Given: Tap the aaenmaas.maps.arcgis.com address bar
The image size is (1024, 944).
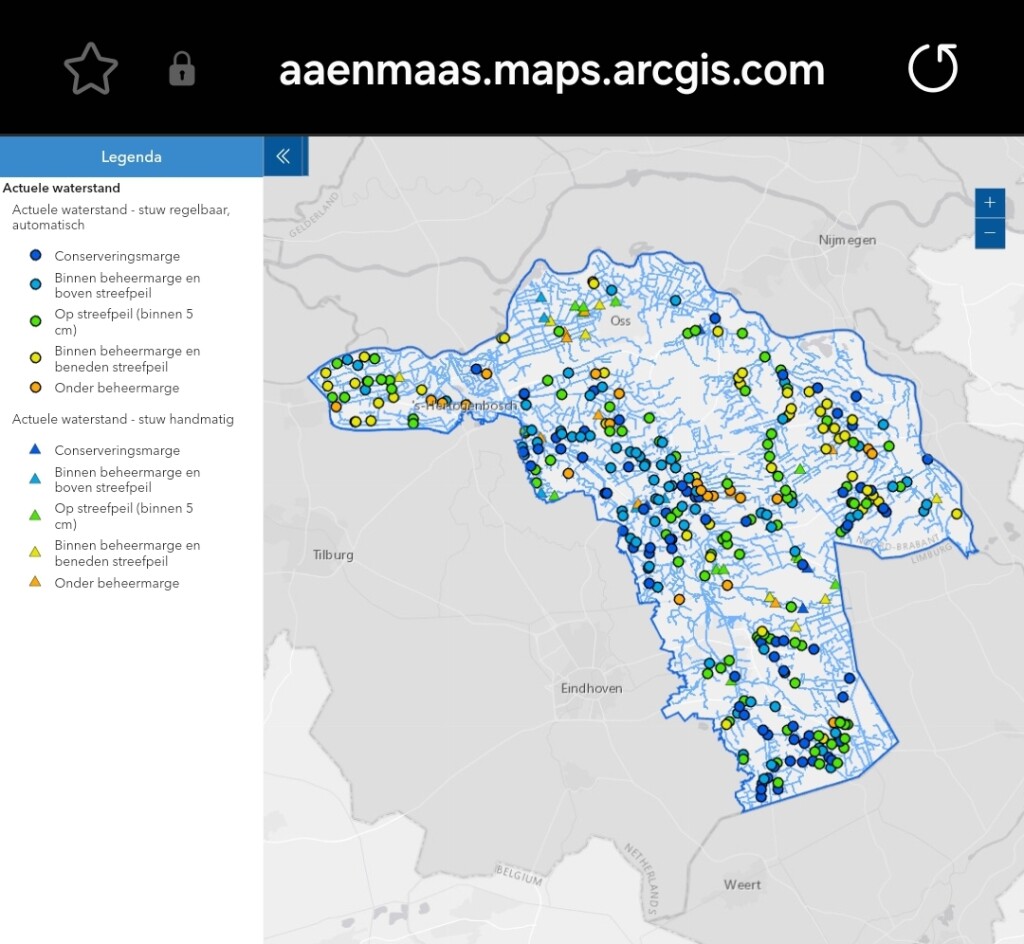Looking at the screenshot, I should click(x=551, y=70).
